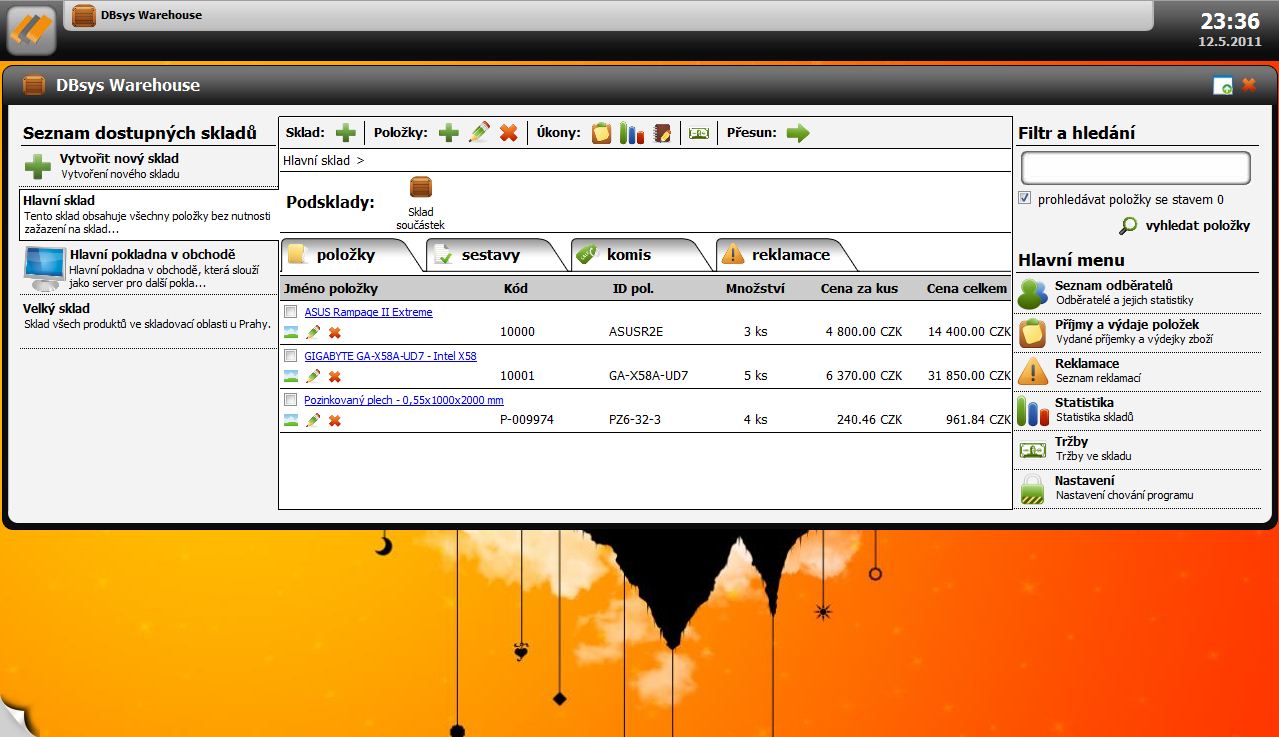1279x737 pixels.
Task: Click the red X delete icon in Položky toolbar
Action: [x=508, y=133]
